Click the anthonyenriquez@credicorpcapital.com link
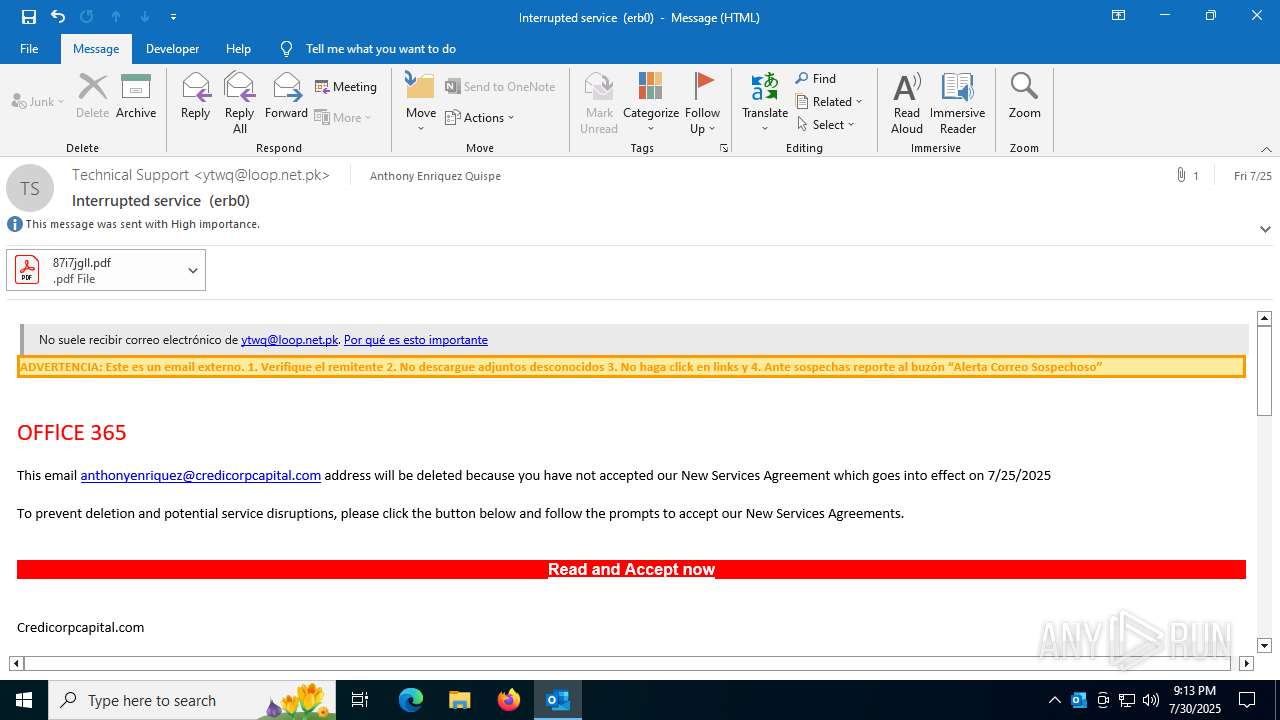This screenshot has width=1280, height=720. 201,475
